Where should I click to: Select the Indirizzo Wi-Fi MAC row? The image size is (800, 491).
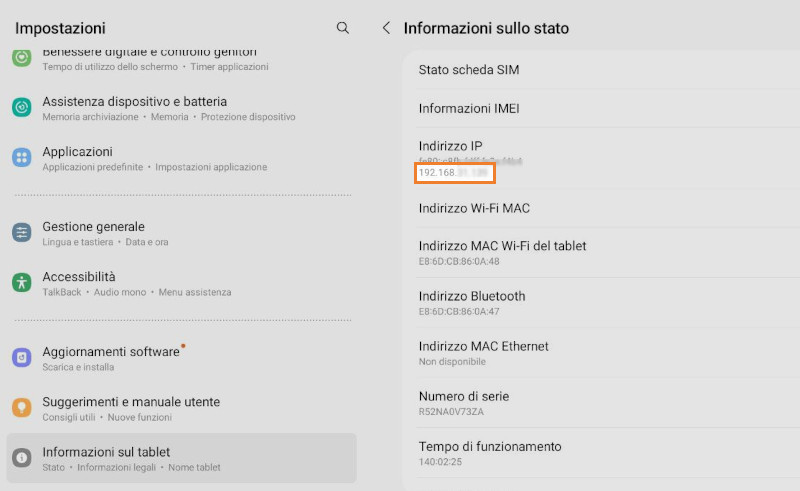607,208
